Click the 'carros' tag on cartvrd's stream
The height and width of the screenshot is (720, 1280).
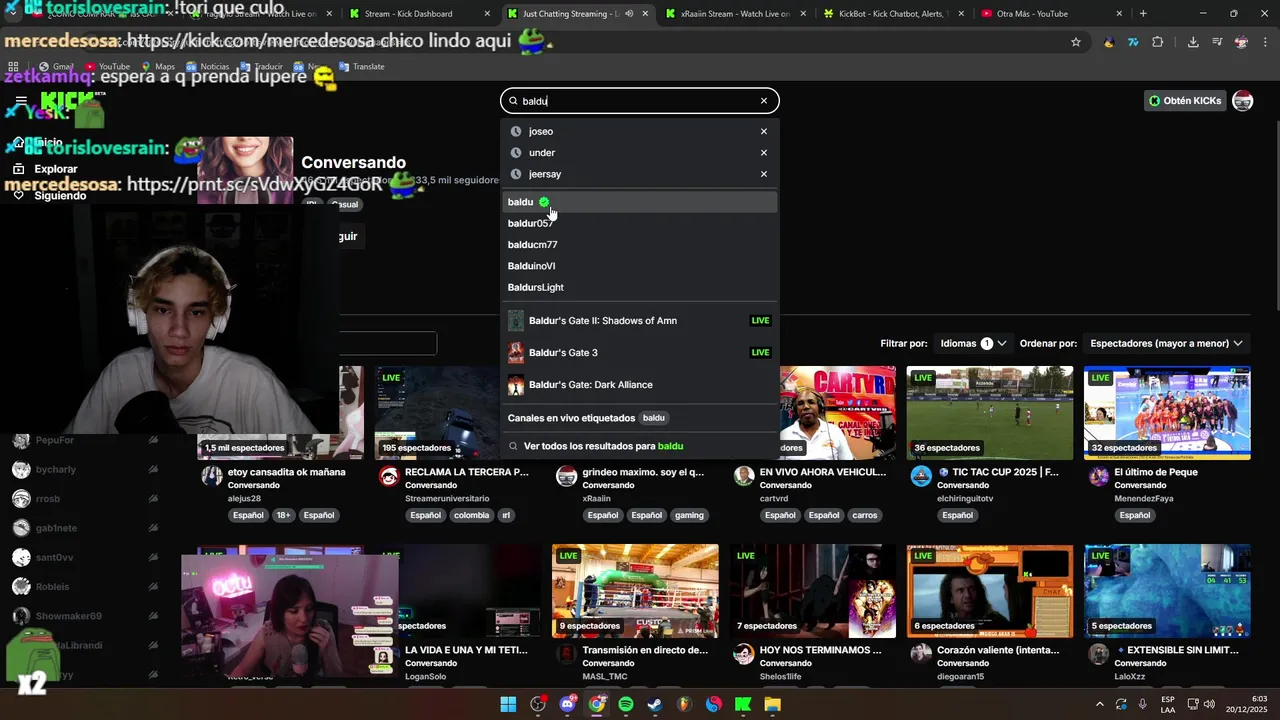(x=865, y=516)
